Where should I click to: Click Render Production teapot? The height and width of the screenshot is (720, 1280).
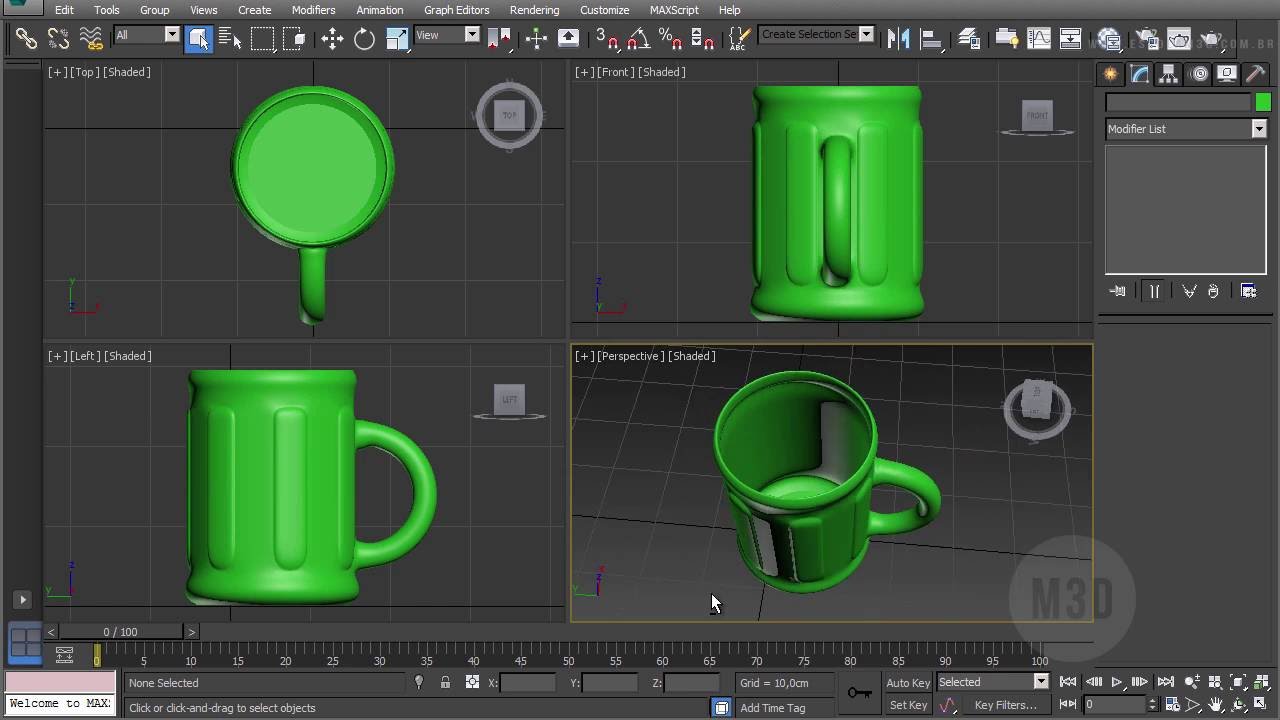(1212, 40)
